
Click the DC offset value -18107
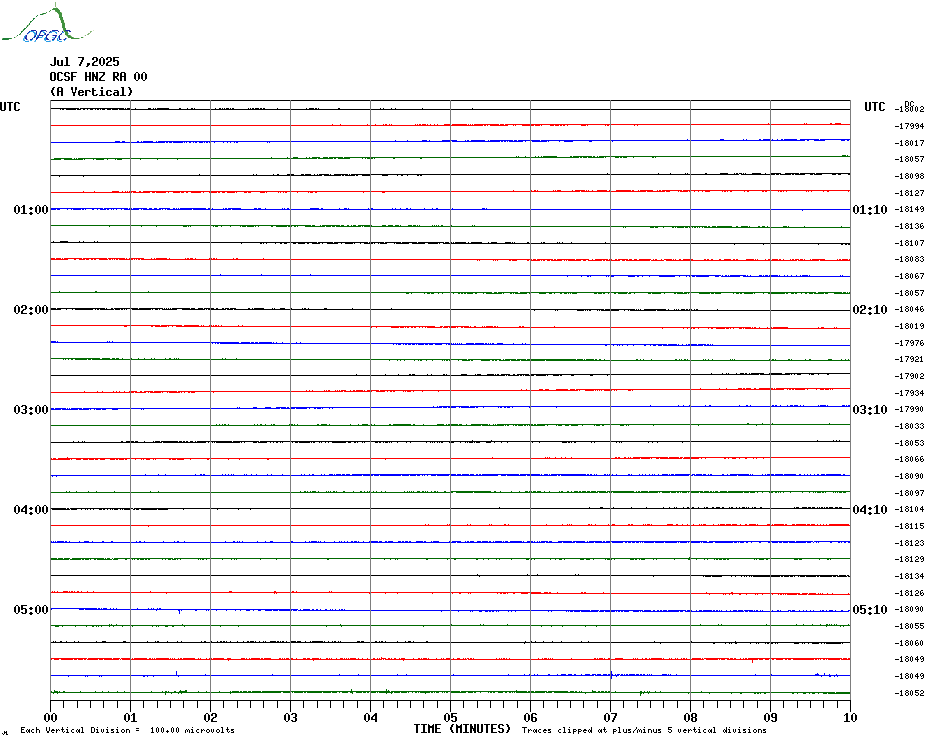909,243
